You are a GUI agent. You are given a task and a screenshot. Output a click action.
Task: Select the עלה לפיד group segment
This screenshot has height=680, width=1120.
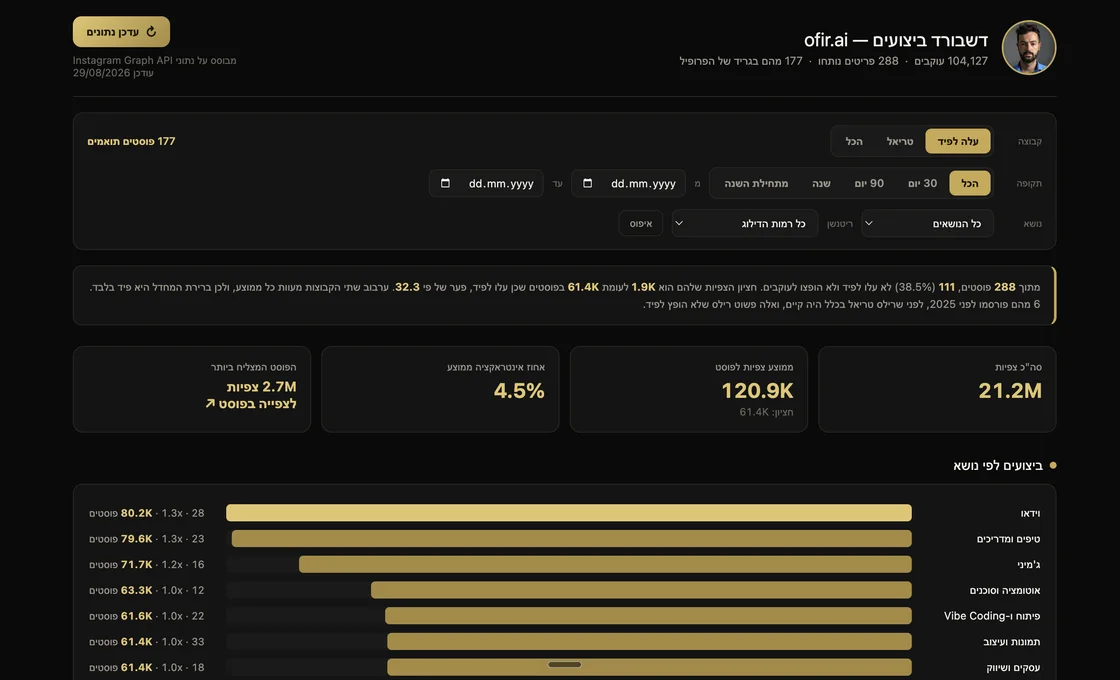(x=958, y=141)
